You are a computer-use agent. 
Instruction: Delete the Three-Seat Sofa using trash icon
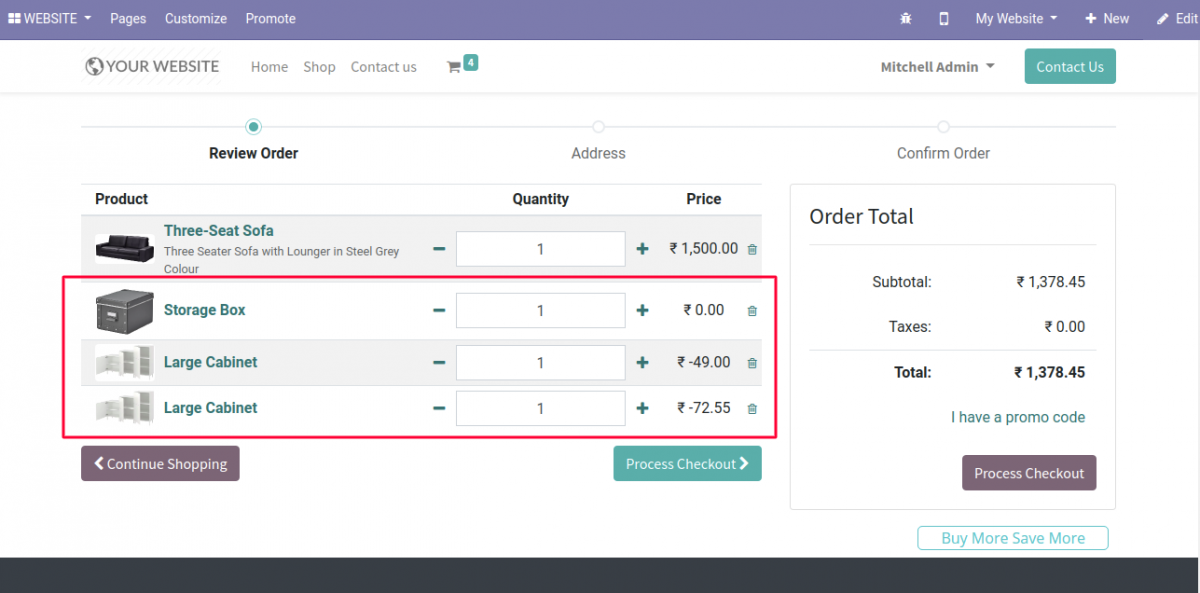coord(751,248)
